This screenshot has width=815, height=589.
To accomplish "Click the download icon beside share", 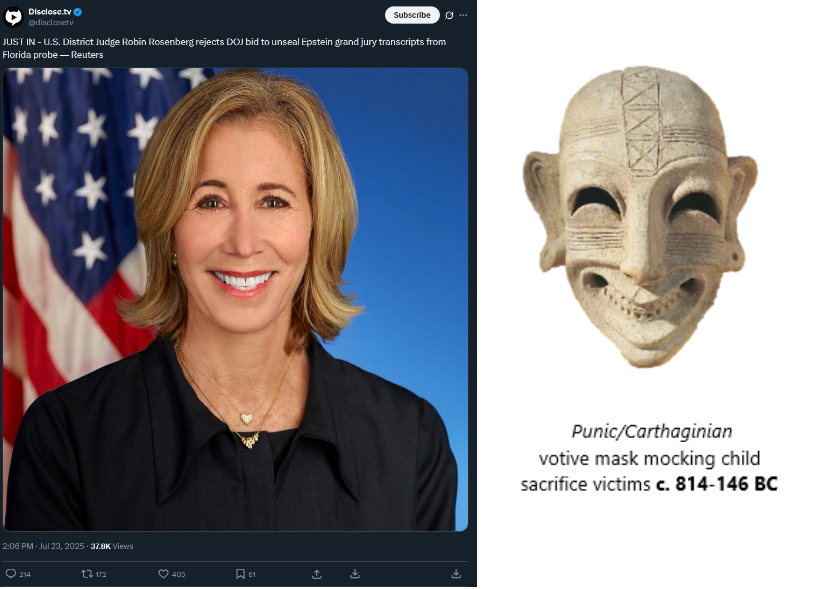I will tap(355, 574).
